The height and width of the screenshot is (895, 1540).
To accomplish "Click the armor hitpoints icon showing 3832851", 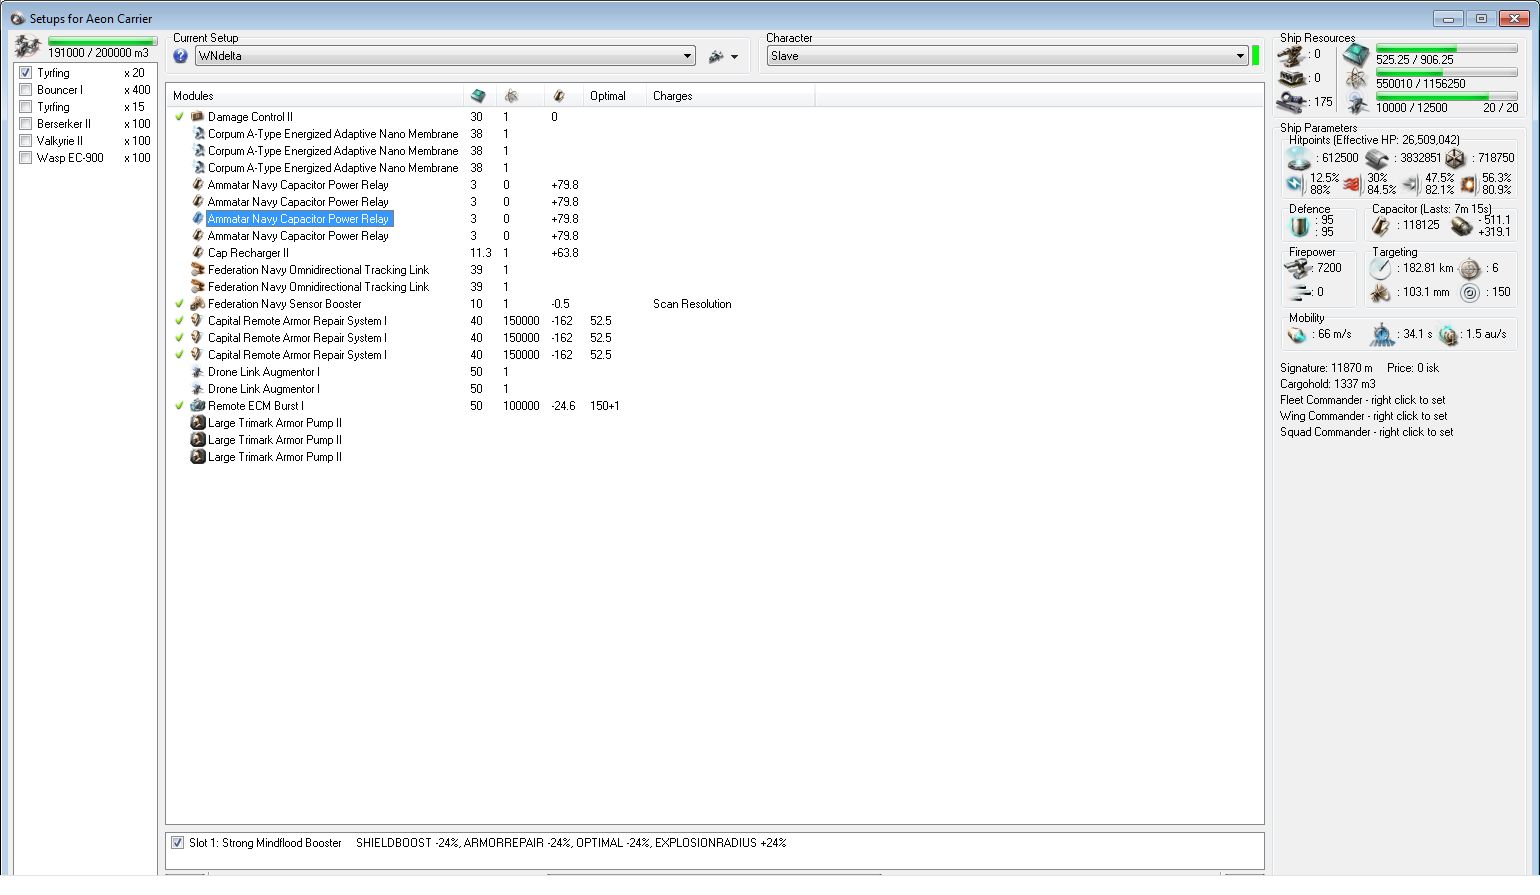I will coord(1377,158).
